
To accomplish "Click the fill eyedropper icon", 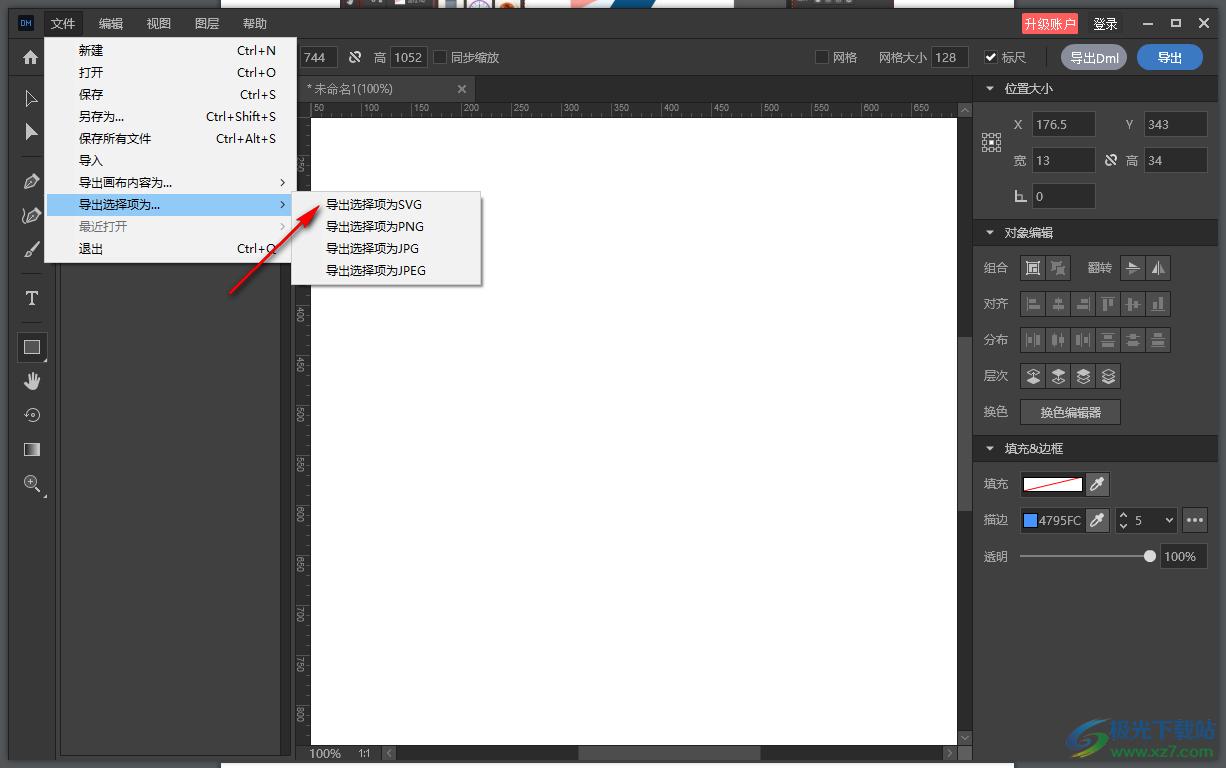I will (x=1097, y=485).
